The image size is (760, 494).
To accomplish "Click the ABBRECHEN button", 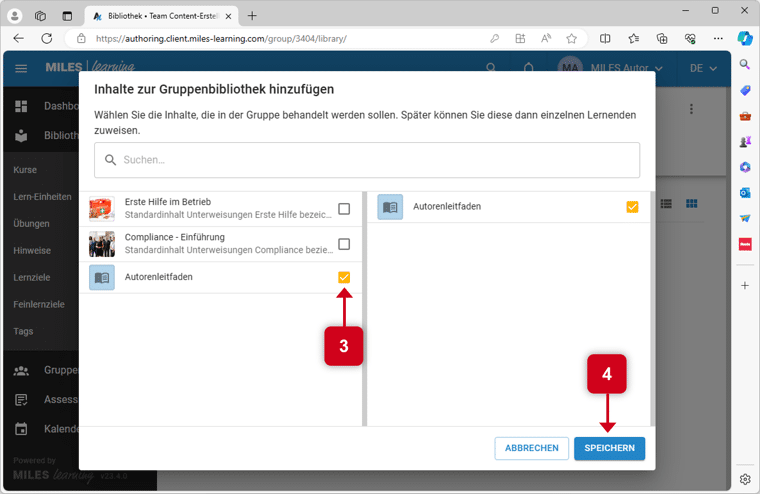I will click(531, 448).
